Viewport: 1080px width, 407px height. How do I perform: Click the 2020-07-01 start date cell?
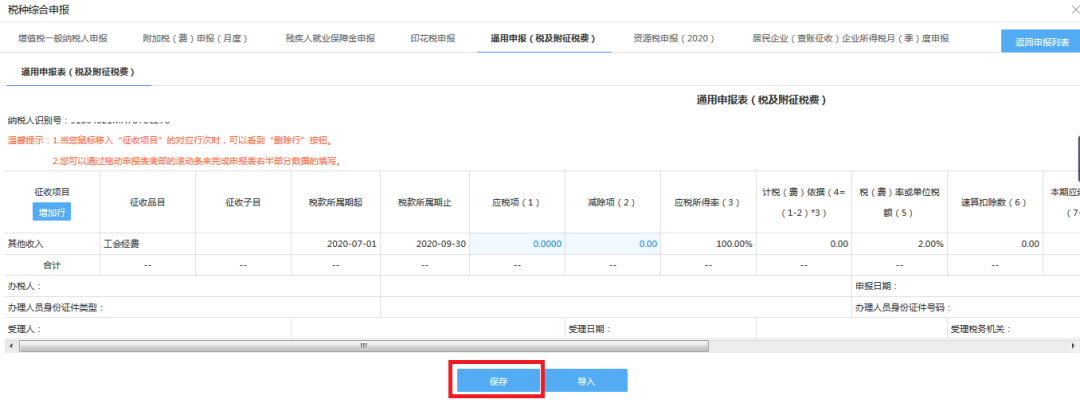click(x=335, y=244)
